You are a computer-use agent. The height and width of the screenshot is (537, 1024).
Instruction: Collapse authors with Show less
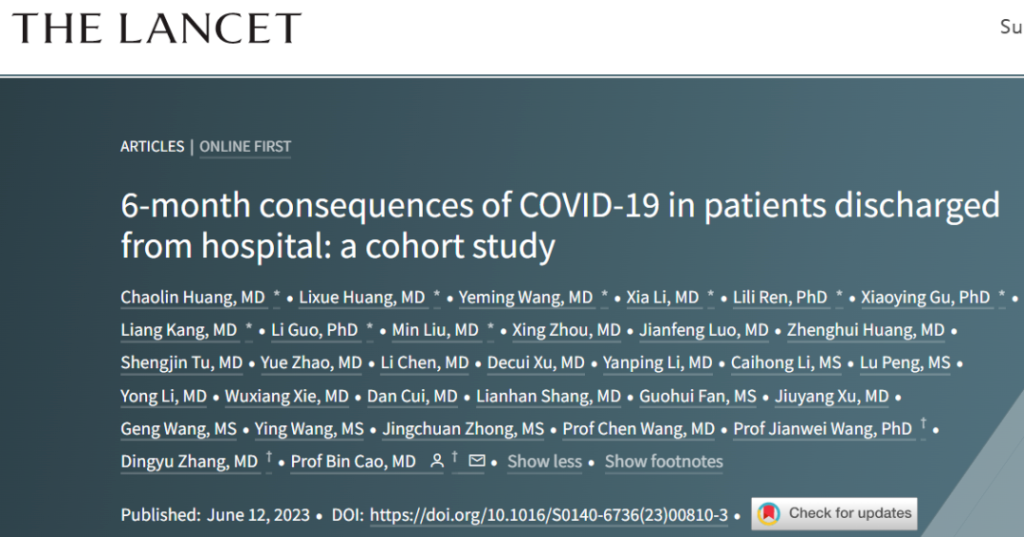pos(544,461)
